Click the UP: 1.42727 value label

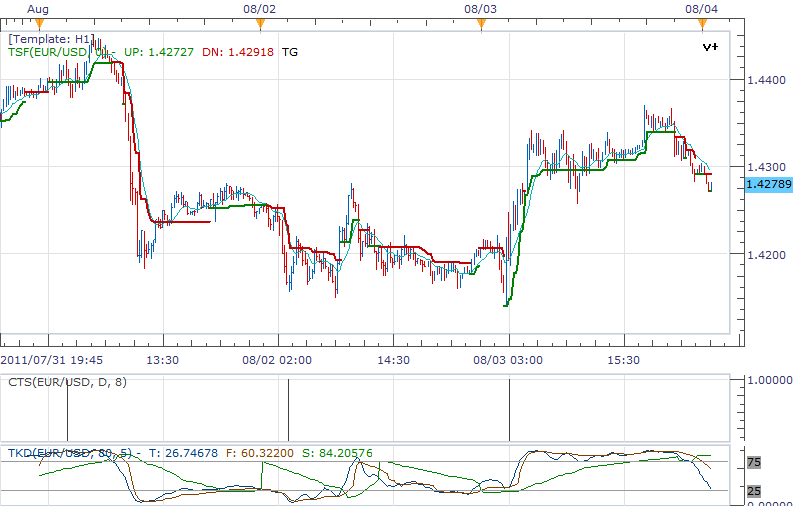(x=159, y=52)
